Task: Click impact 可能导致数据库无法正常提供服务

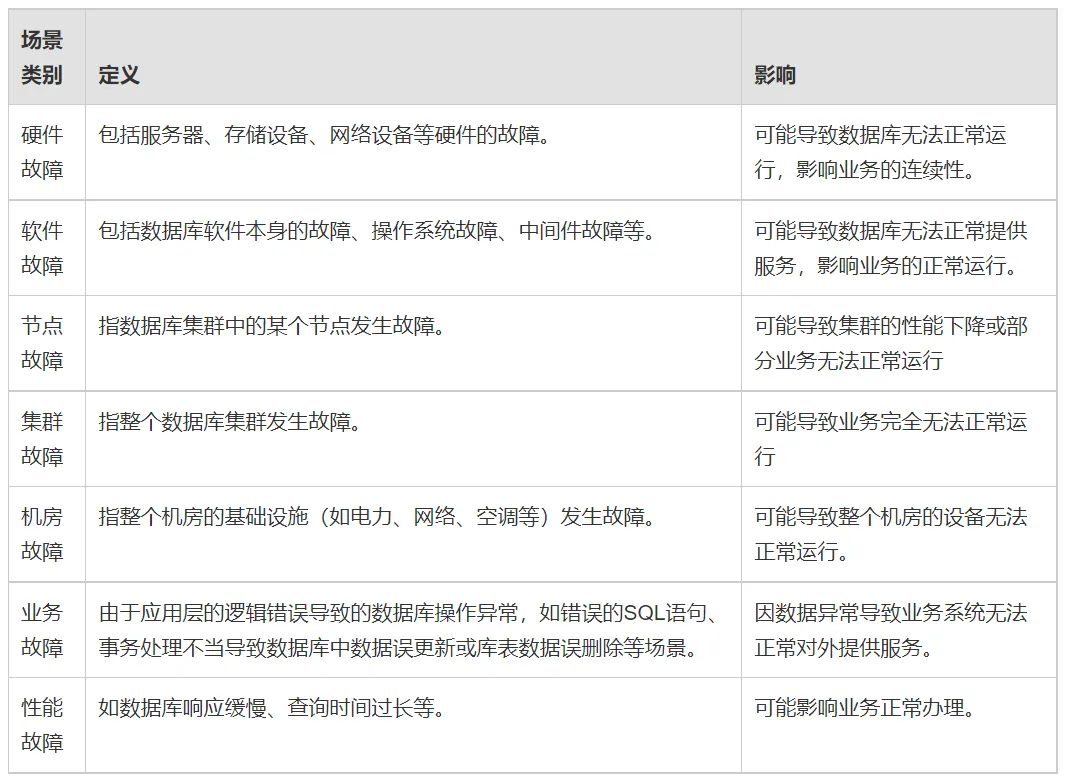Action: 891,248
